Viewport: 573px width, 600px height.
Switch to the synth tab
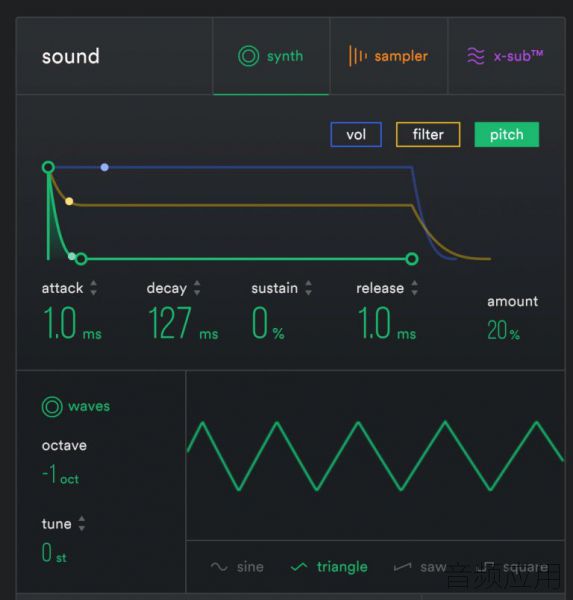(x=271, y=56)
